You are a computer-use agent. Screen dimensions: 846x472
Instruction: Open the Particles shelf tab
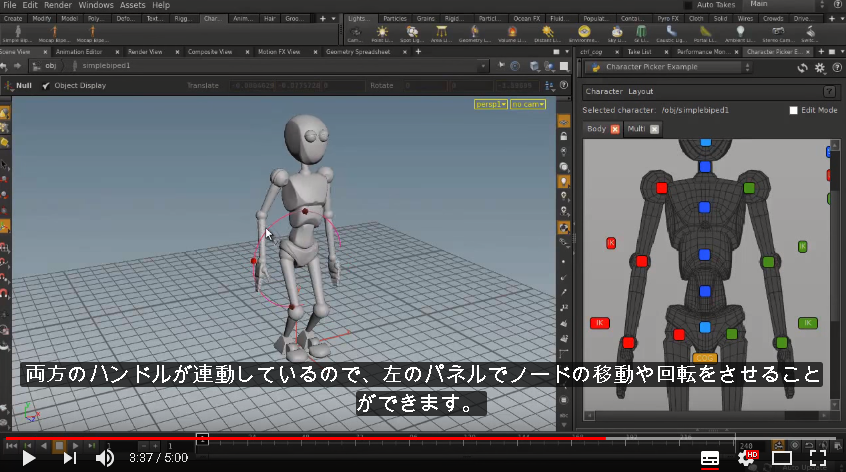pyautogui.click(x=395, y=18)
